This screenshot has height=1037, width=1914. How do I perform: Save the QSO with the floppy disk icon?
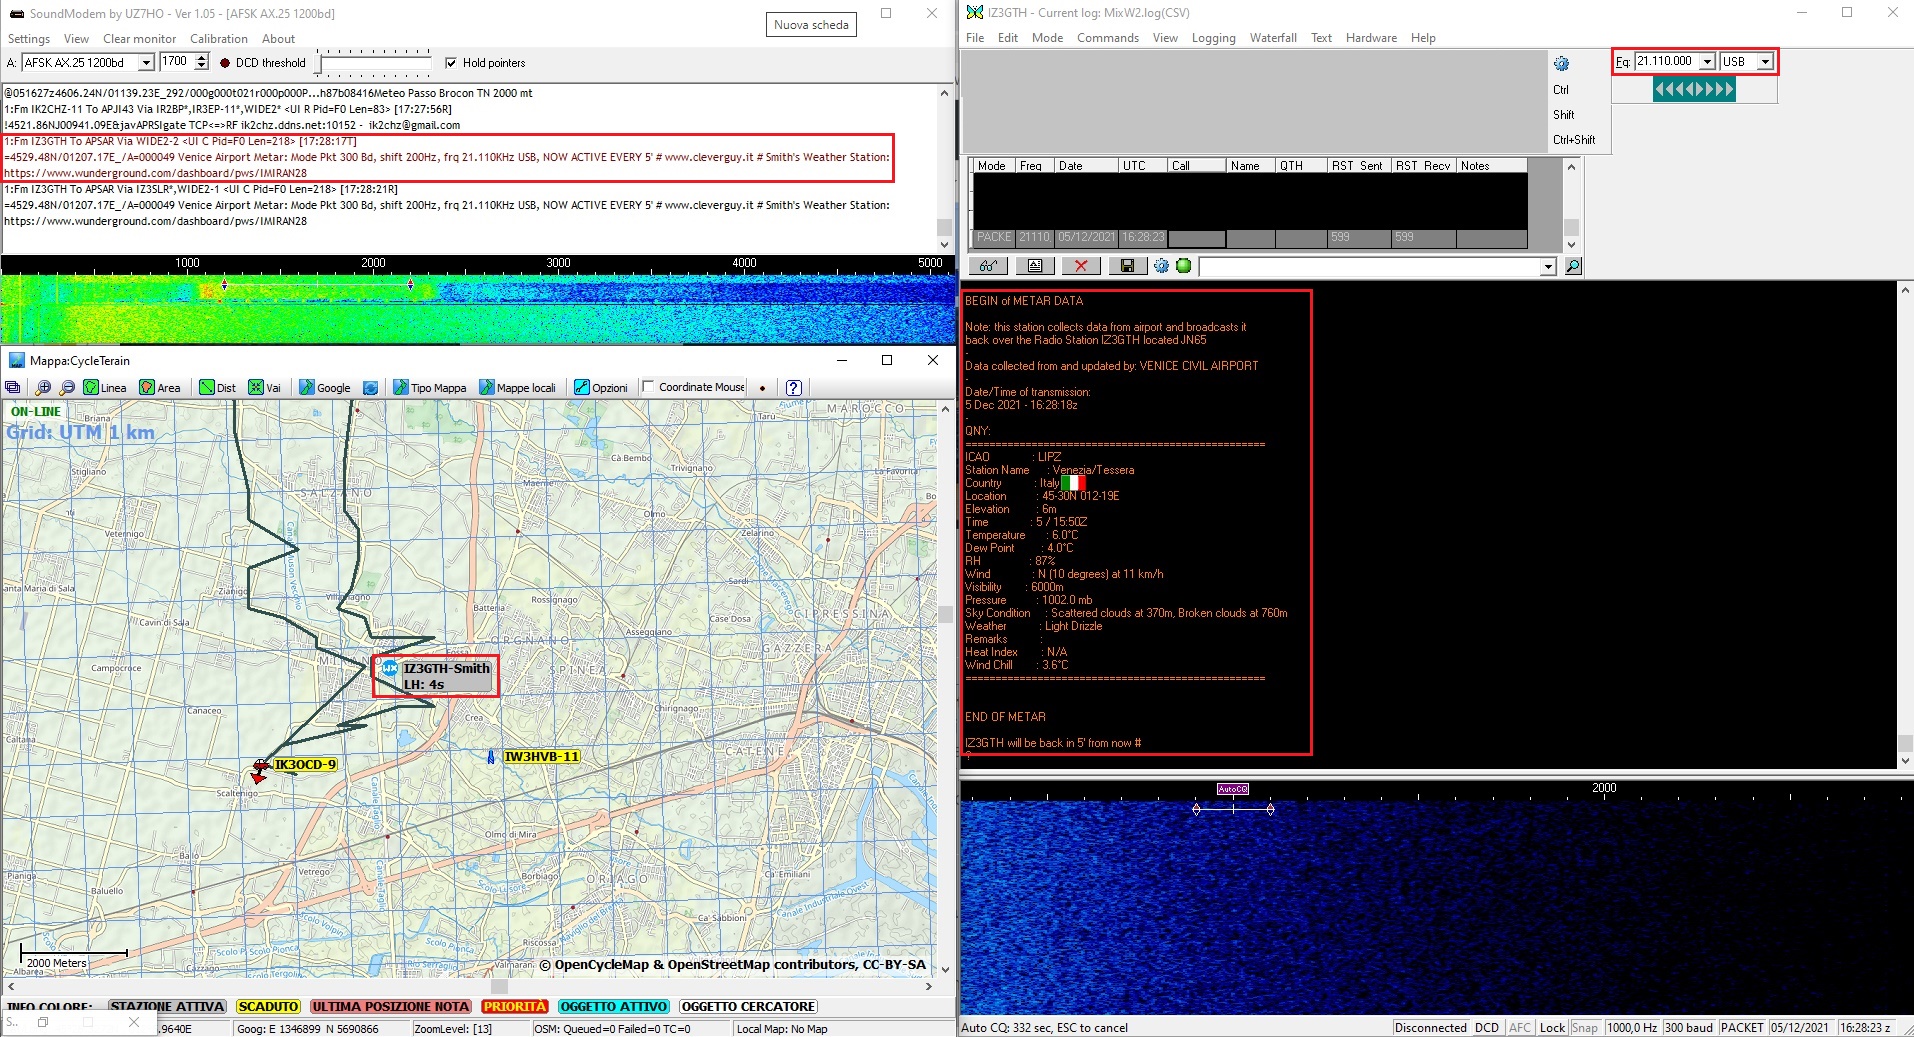(x=1128, y=266)
